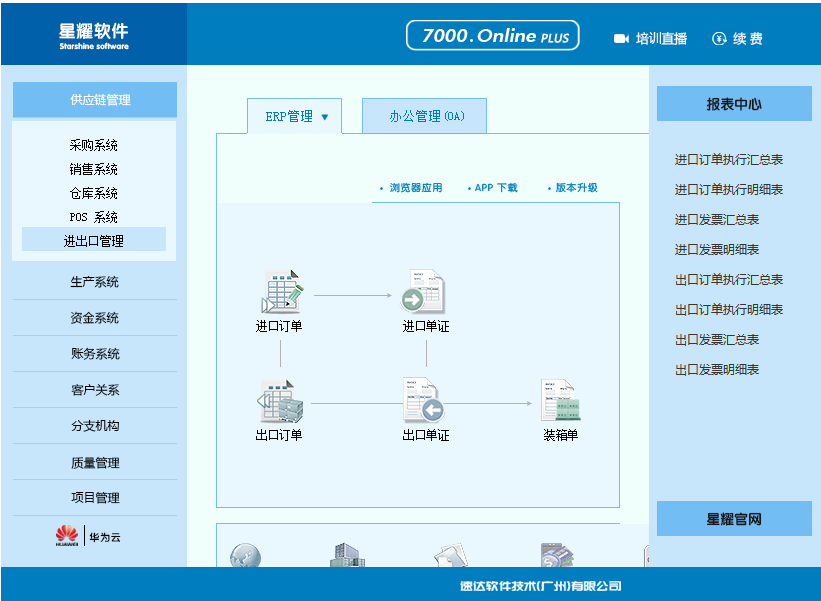Select POS 系统 in the sidebar

pos(94,217)
